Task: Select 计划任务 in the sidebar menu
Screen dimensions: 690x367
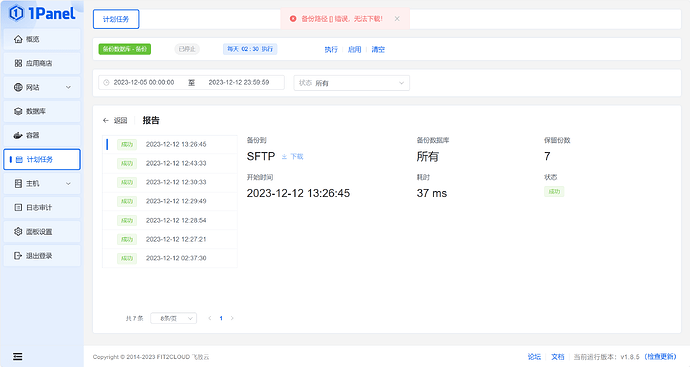Action: pyautogui.click(x=42, y=159)
